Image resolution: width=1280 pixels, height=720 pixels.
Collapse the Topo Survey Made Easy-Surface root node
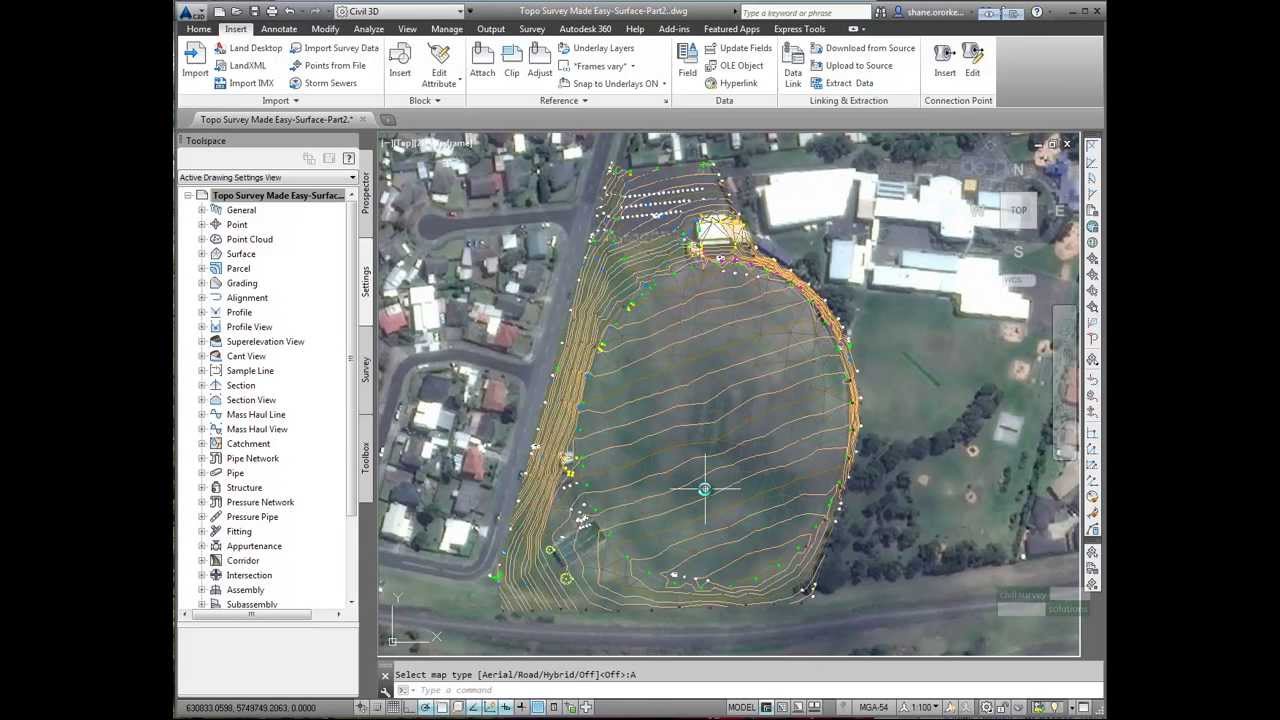pyautogui.click(x=188, y=196)
